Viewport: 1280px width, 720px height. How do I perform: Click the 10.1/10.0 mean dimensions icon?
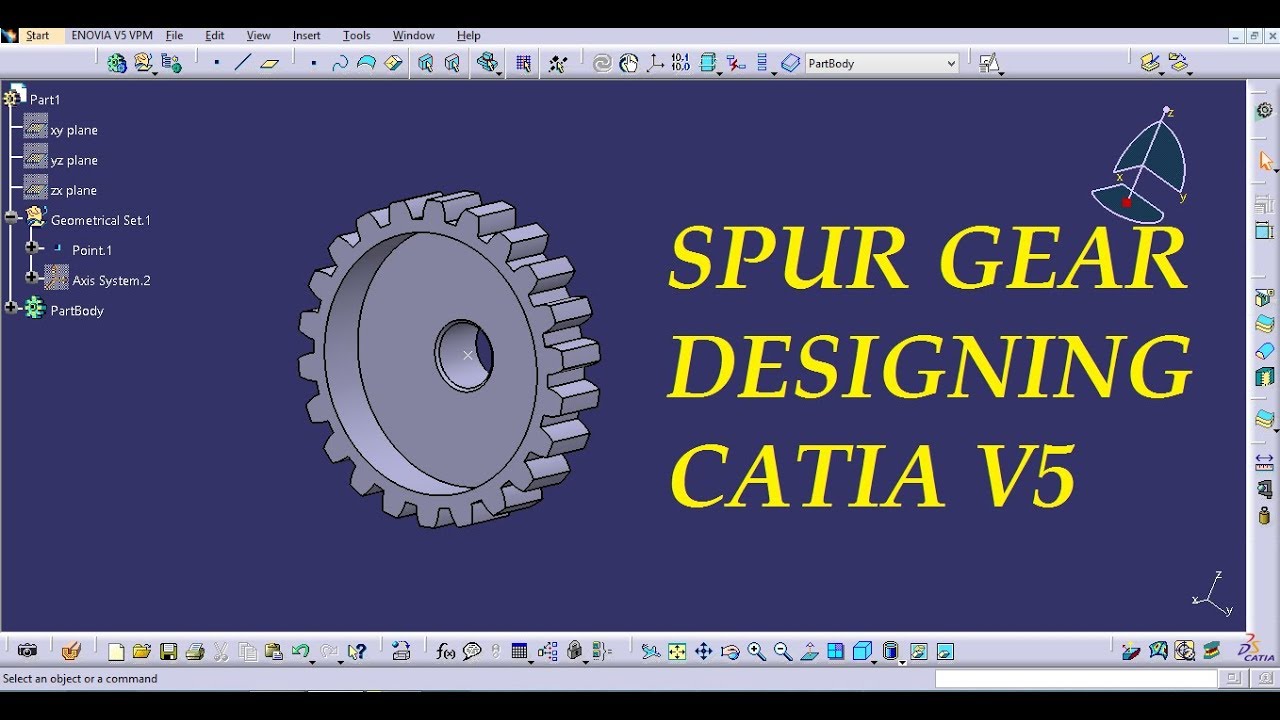680,63
